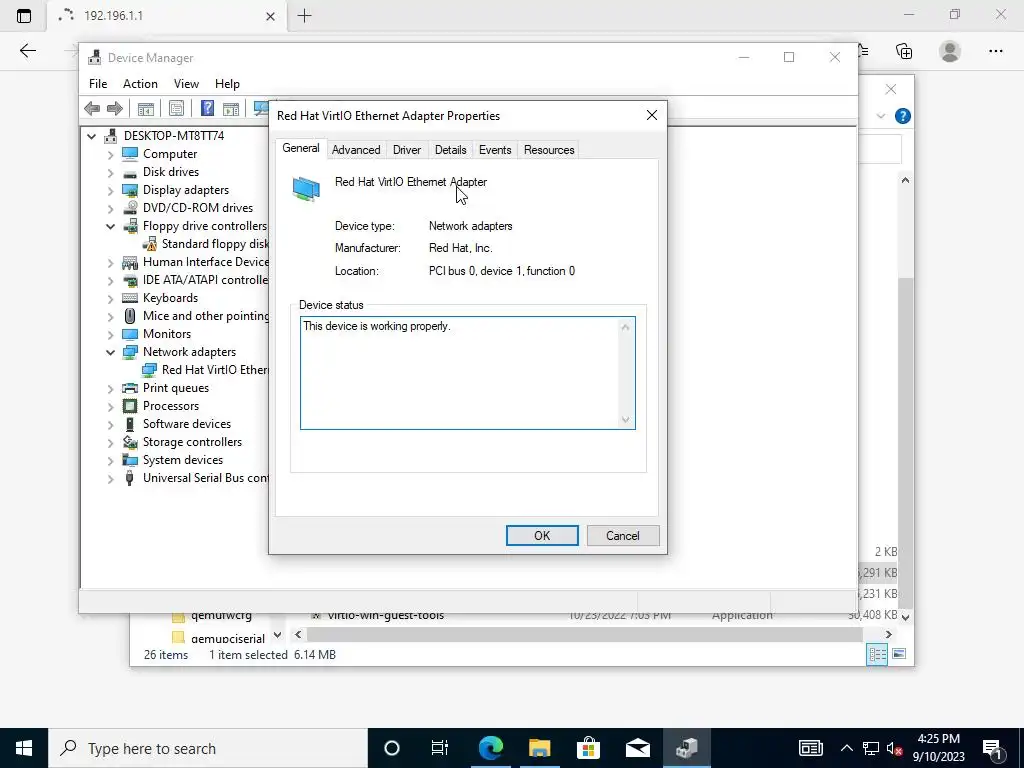Collapse the DESKTOP-MT8TT74 root node
1024x768 pixels.
(91, 136)
